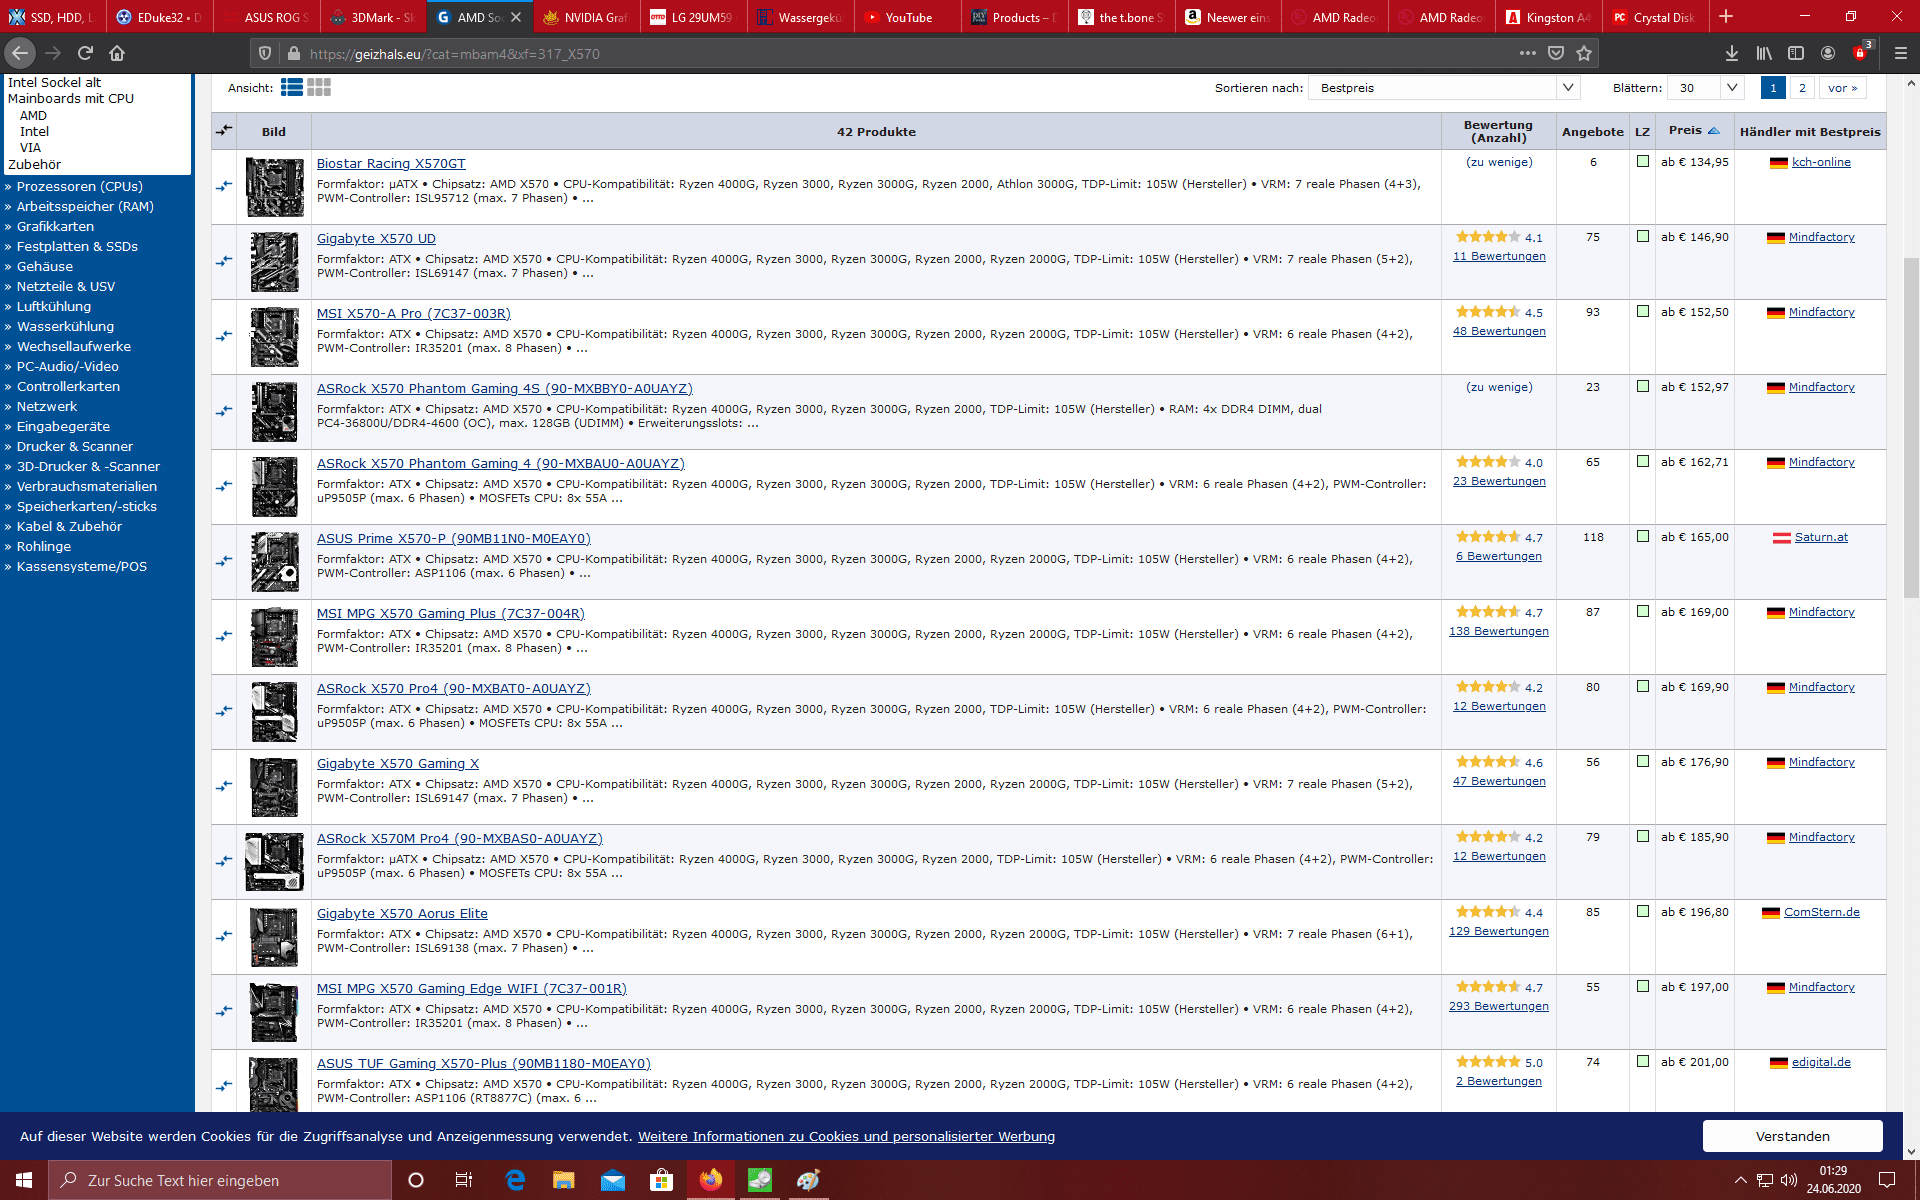Click vor » next page link
Screen dimensions: 1920x1200
click(1842, 88)
